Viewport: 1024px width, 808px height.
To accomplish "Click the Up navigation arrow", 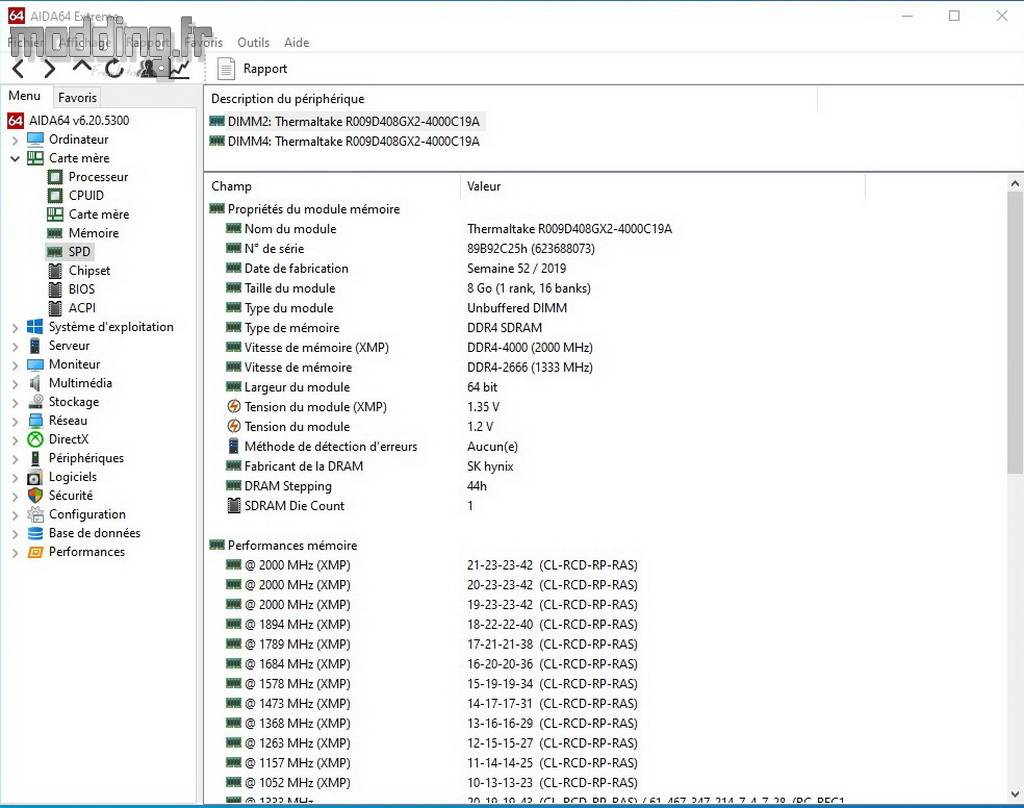I will point(82,66).
